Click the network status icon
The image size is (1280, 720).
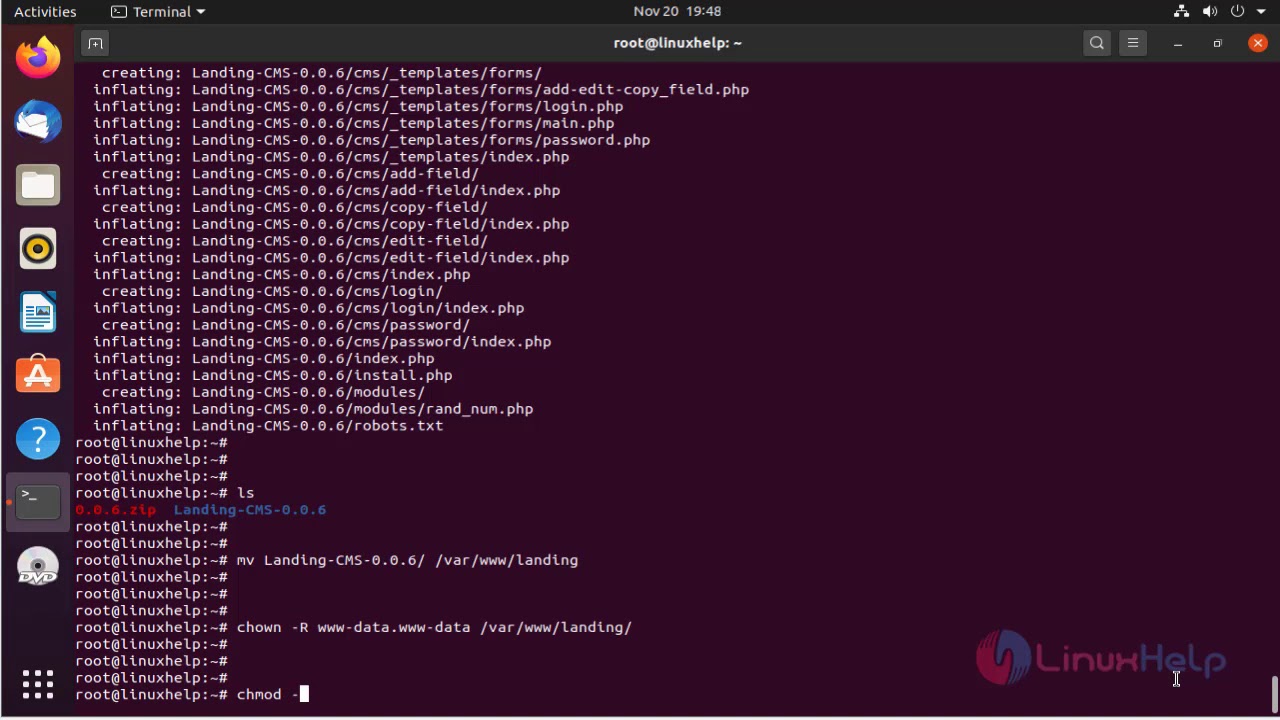pos(1181,11)
